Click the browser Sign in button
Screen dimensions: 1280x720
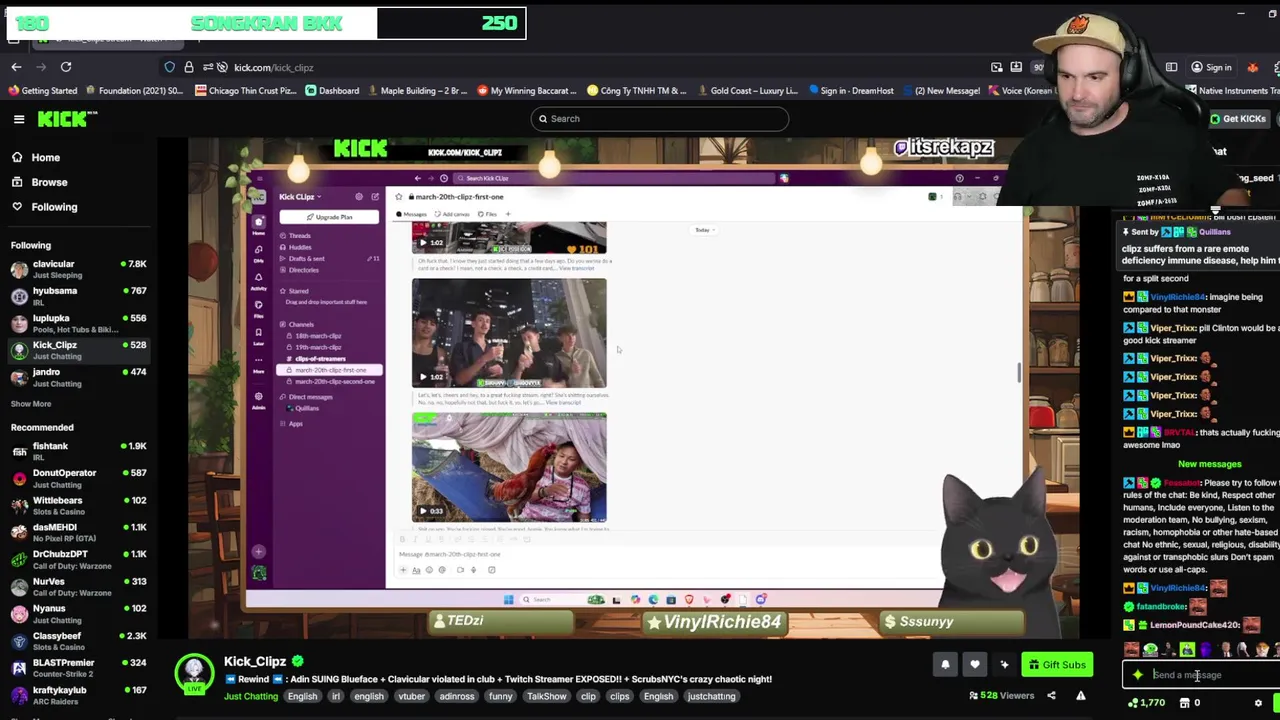[x=1211, y=67]
